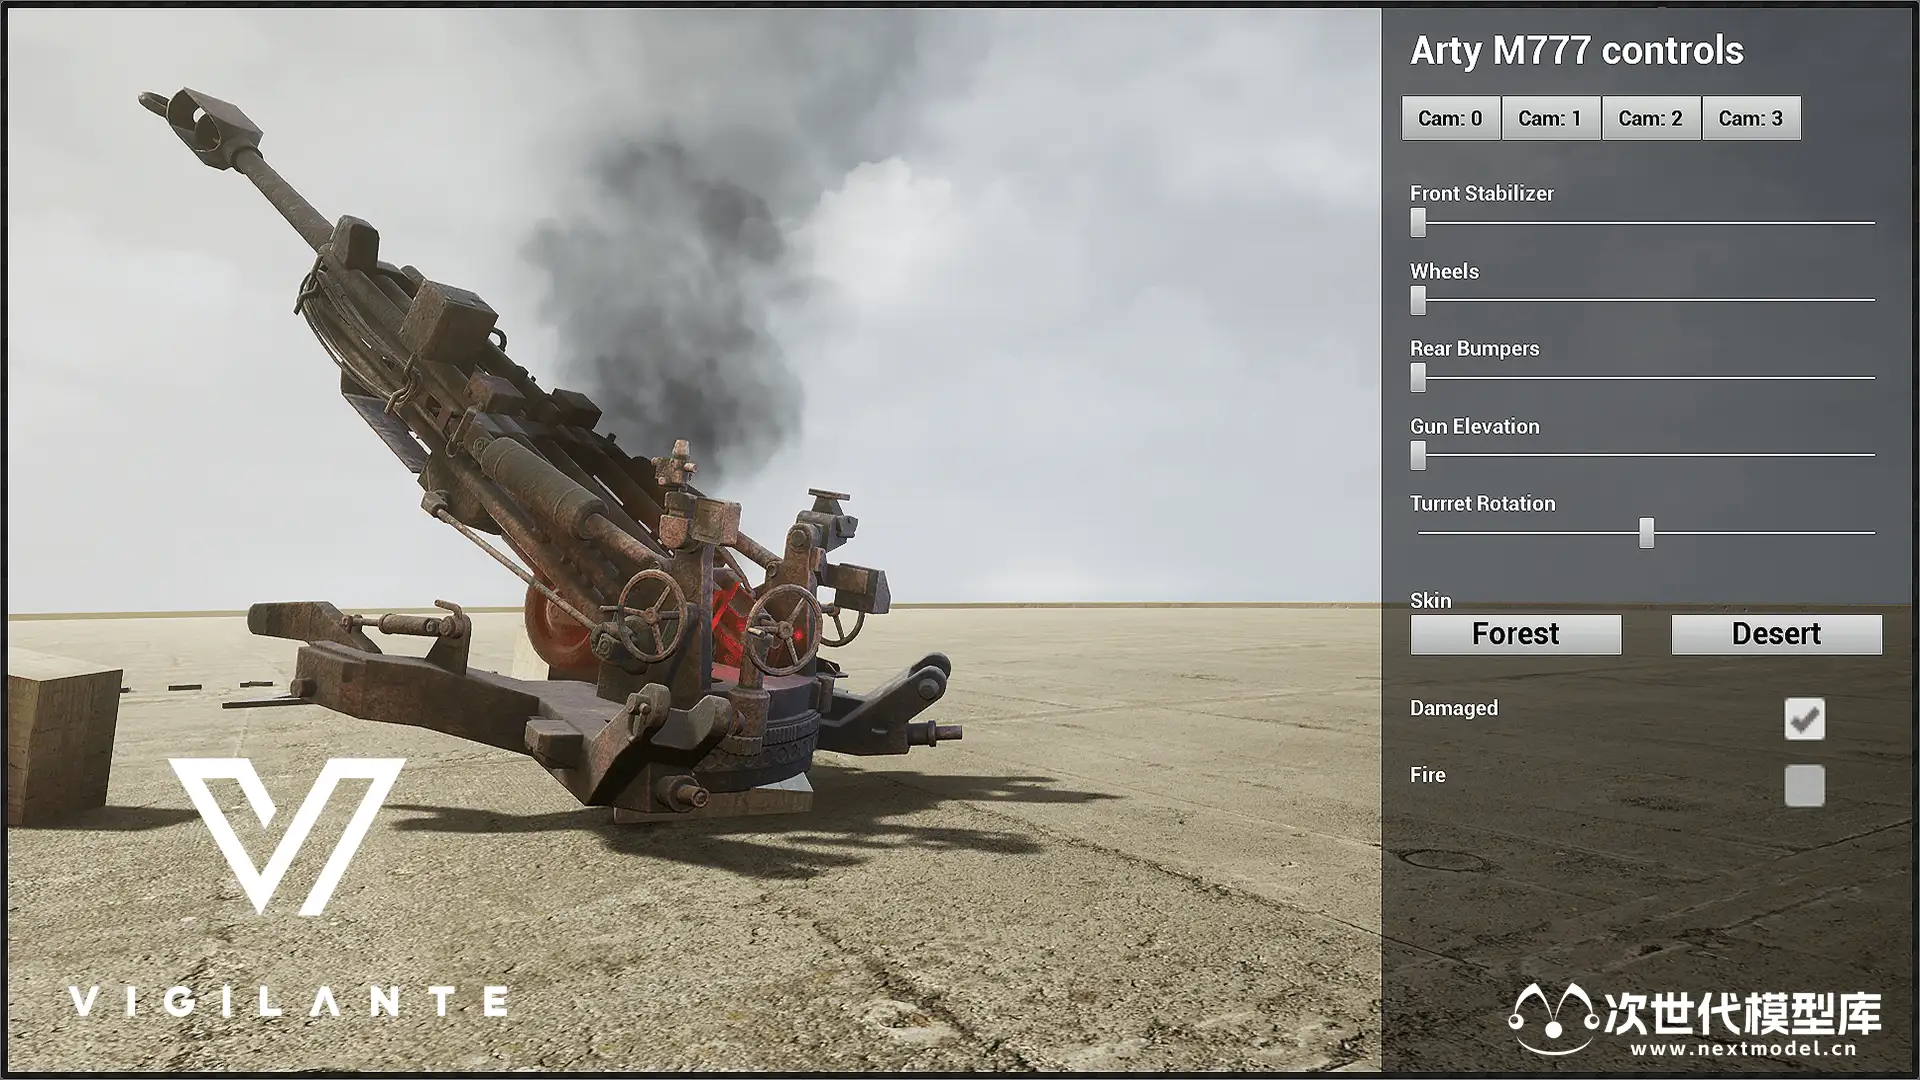Switch to Cam: 2 view
This screenshot has height=1080, width=1920.
pos(1650,118)
